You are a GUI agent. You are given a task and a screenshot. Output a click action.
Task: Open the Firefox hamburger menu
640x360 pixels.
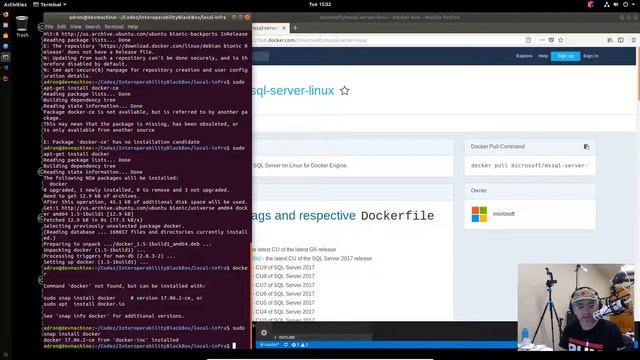click(x=633, y=40)
